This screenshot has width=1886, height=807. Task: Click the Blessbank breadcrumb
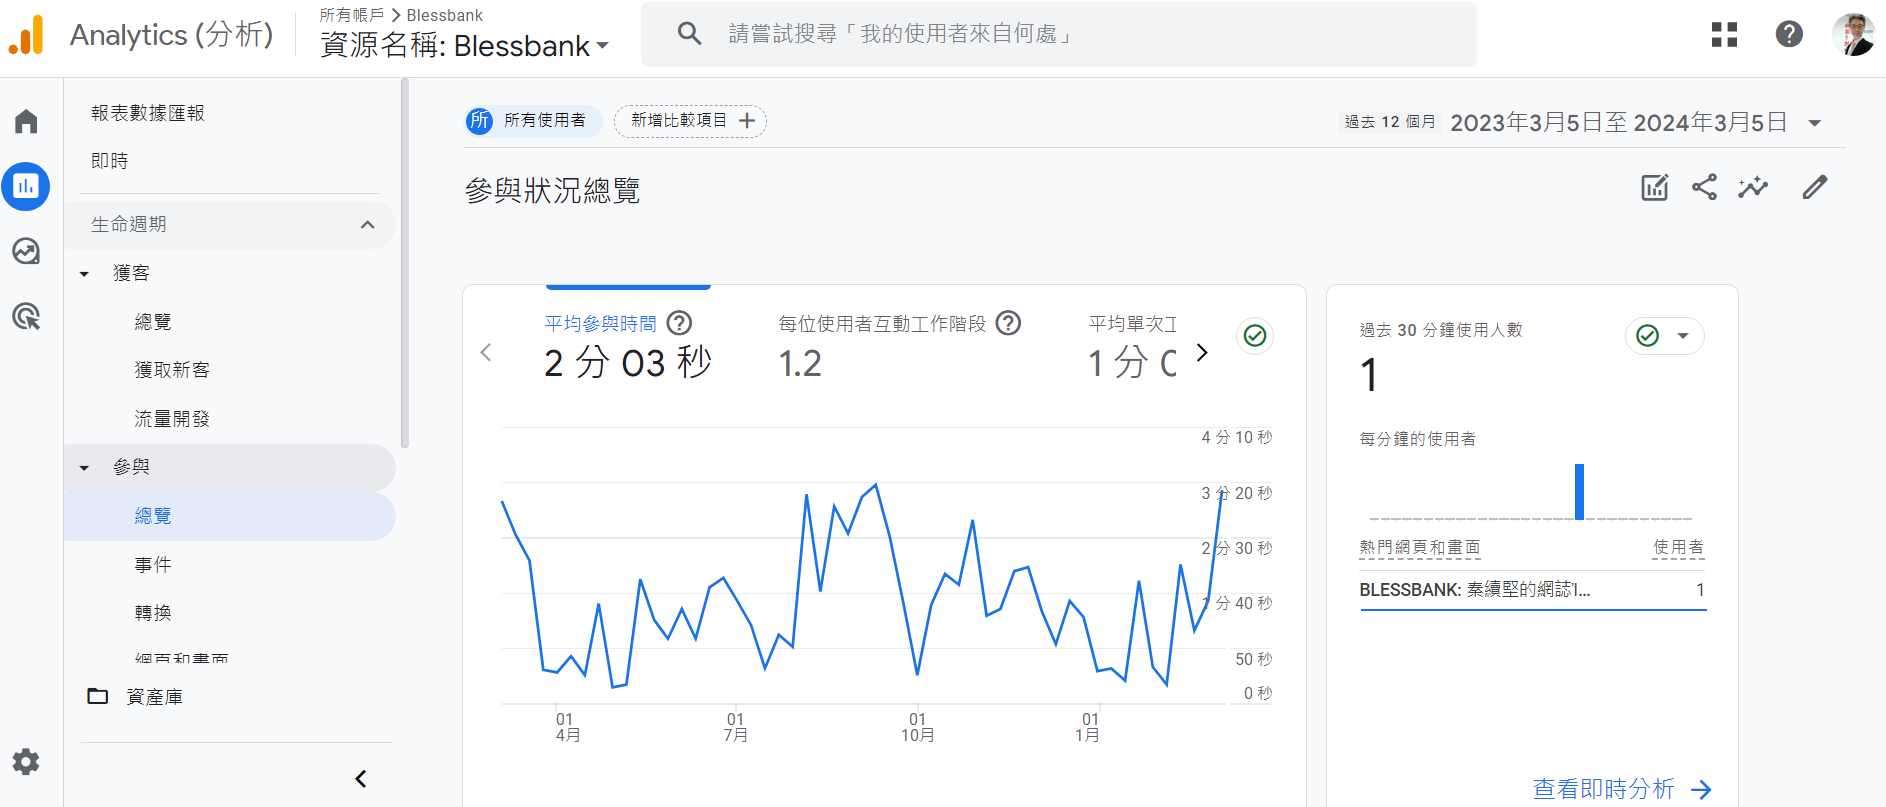444,15
